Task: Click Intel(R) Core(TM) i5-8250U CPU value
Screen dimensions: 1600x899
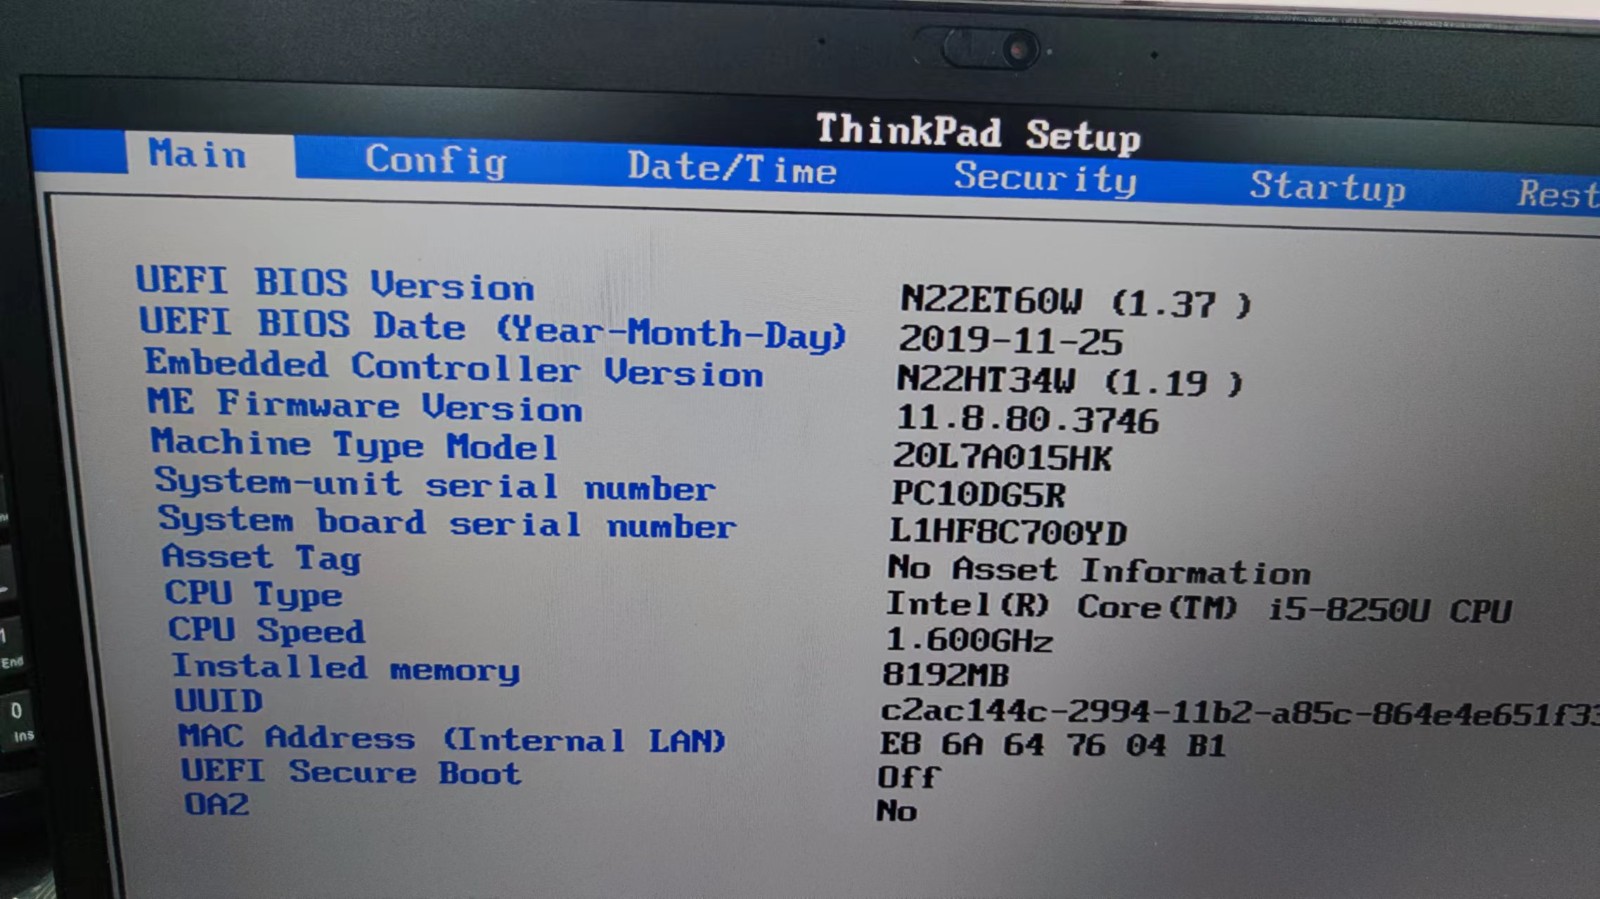Action: 1198,608
